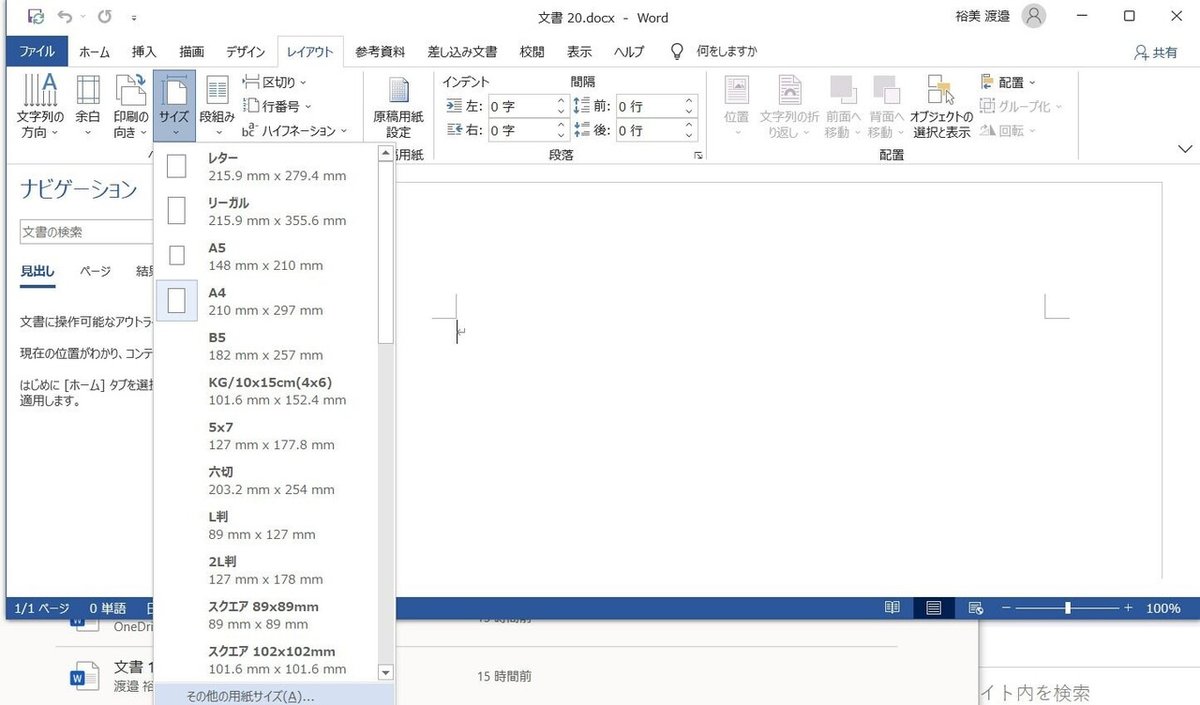The width and height of the screenshot is (1200, 705).
Task: Open the 段落 paragraph dialog launcher
Action: click(698, 155)
